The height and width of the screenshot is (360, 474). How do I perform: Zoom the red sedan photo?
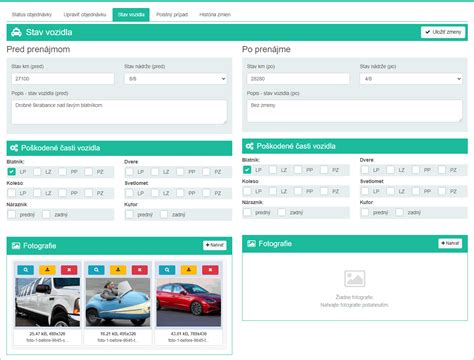[167, 270]
